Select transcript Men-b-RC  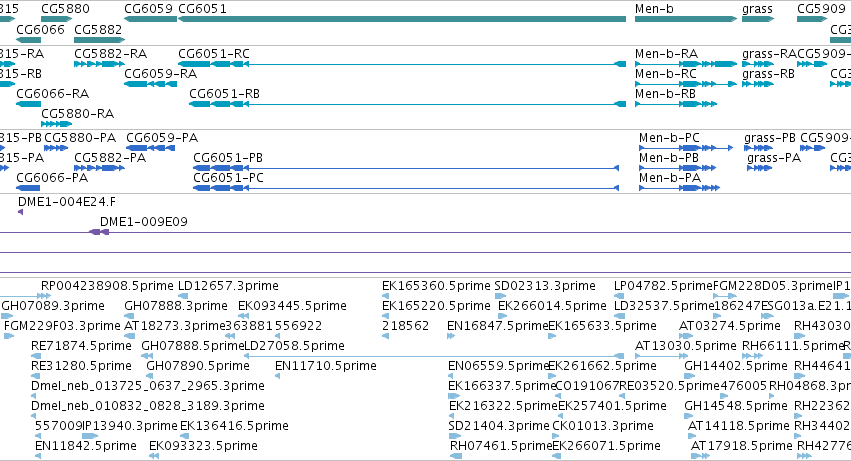pos(666,74)
